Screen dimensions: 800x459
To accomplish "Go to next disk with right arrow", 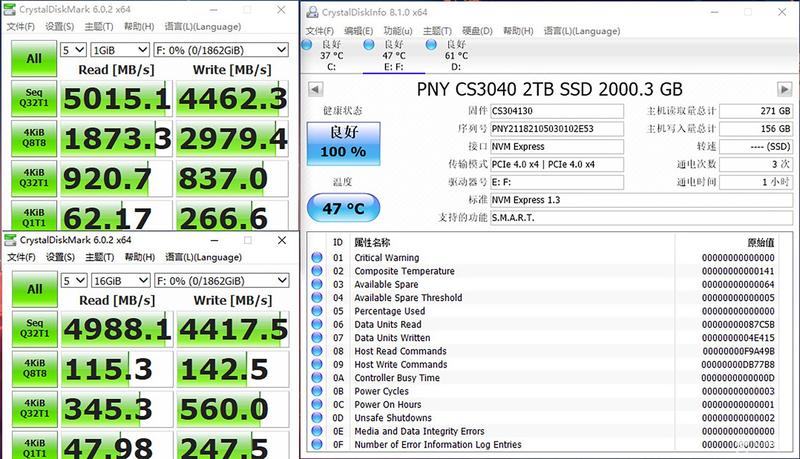I will click(784, 89).
